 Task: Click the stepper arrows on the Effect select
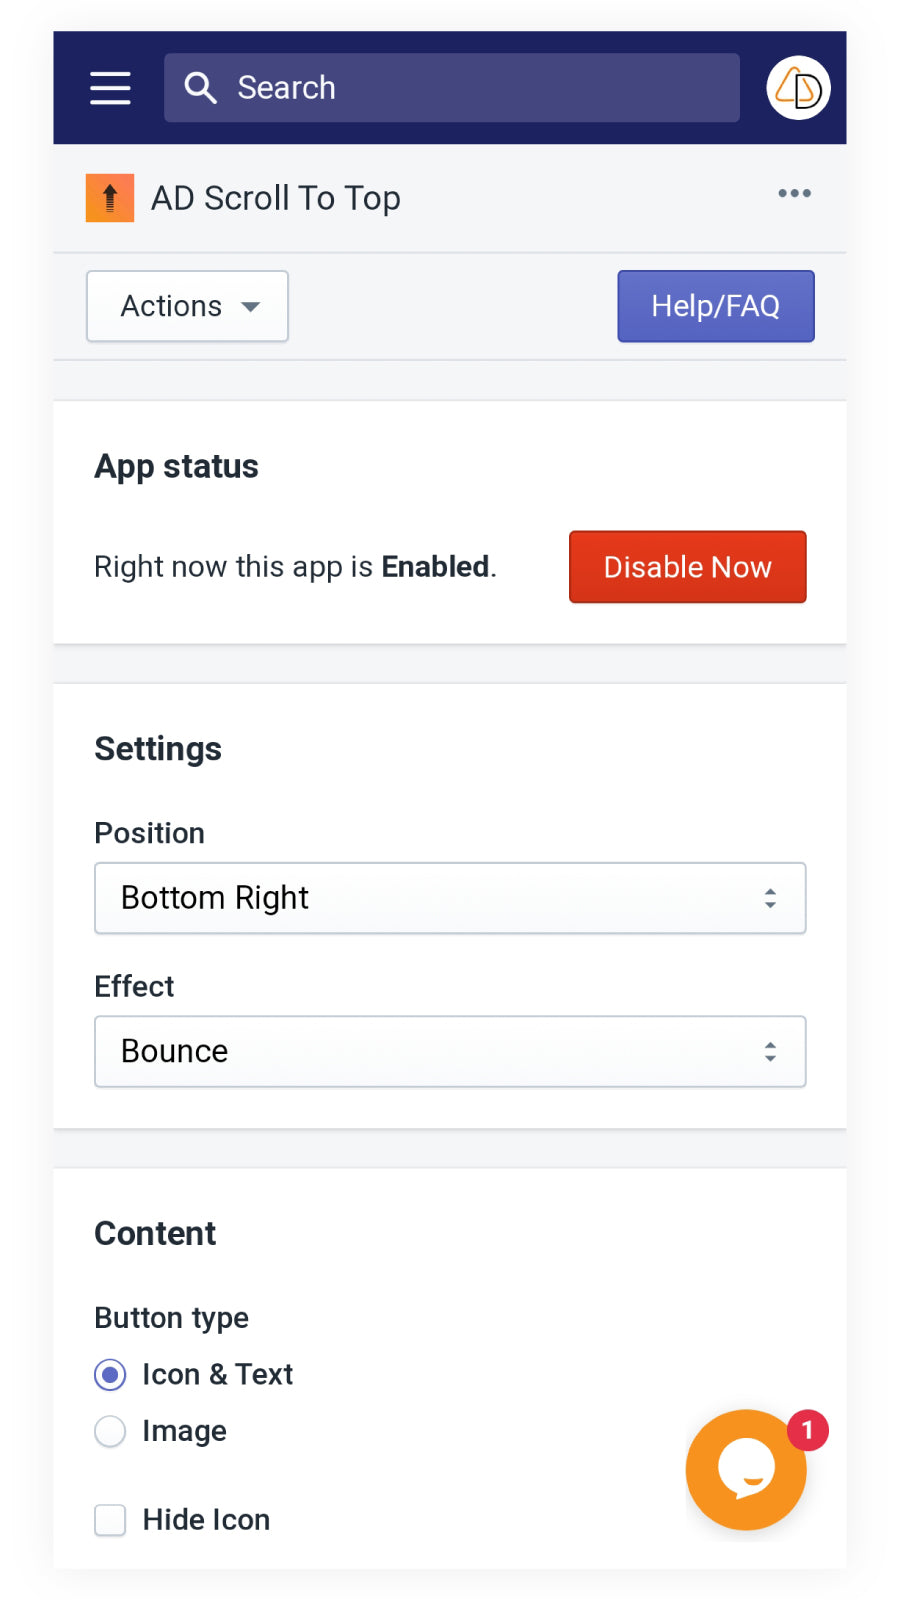click(x=770, y=1051)
